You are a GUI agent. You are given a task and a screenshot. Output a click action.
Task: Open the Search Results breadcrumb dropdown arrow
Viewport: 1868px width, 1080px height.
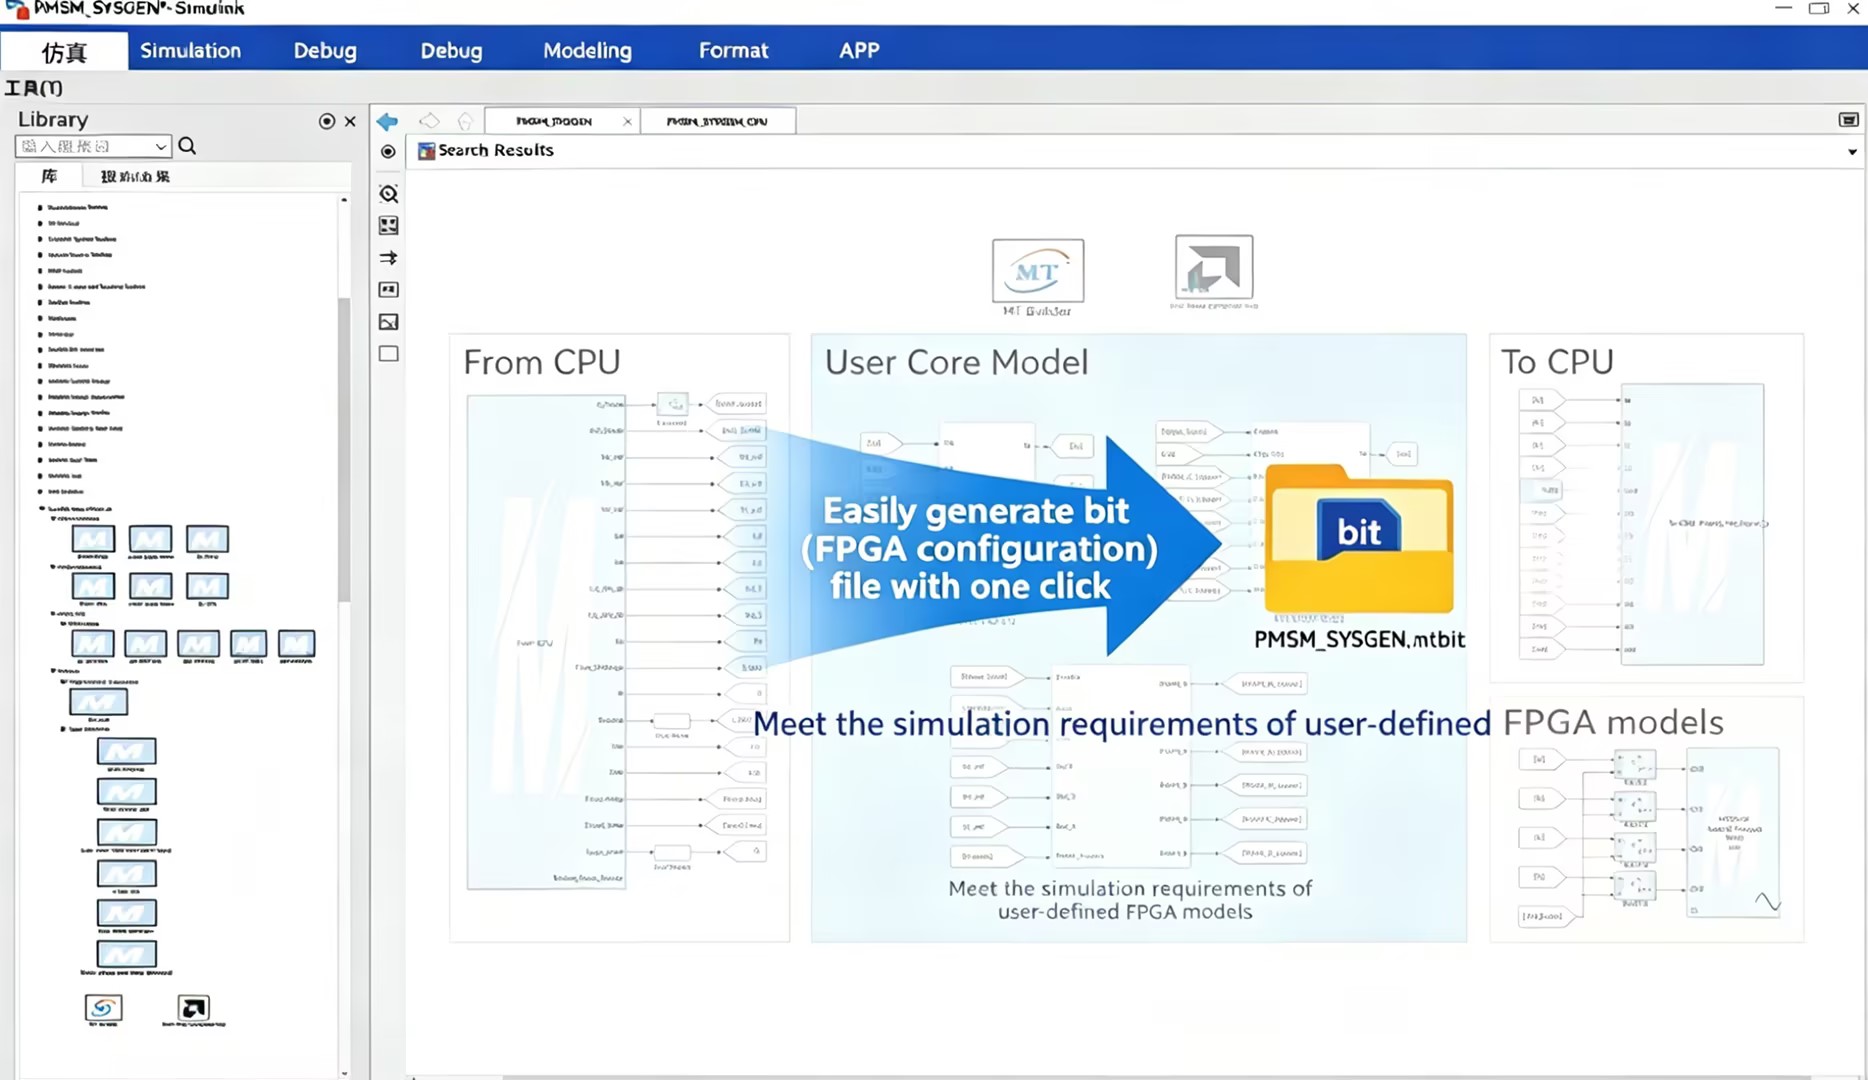click(1852, 152)
